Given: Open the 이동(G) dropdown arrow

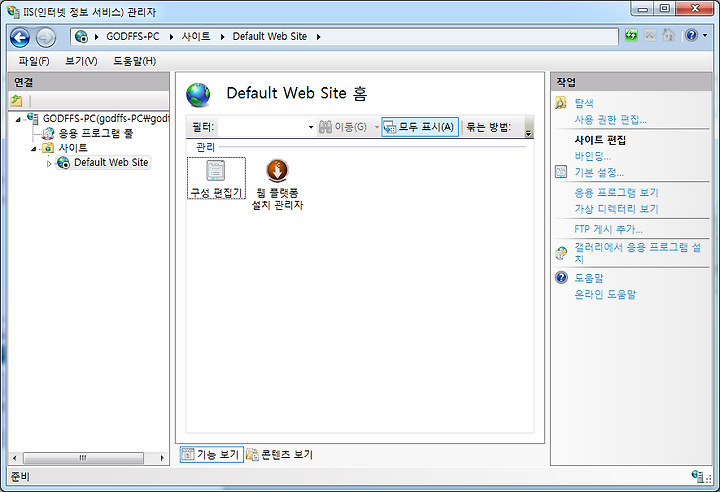Looking at the screenshot, I should 376,127.
